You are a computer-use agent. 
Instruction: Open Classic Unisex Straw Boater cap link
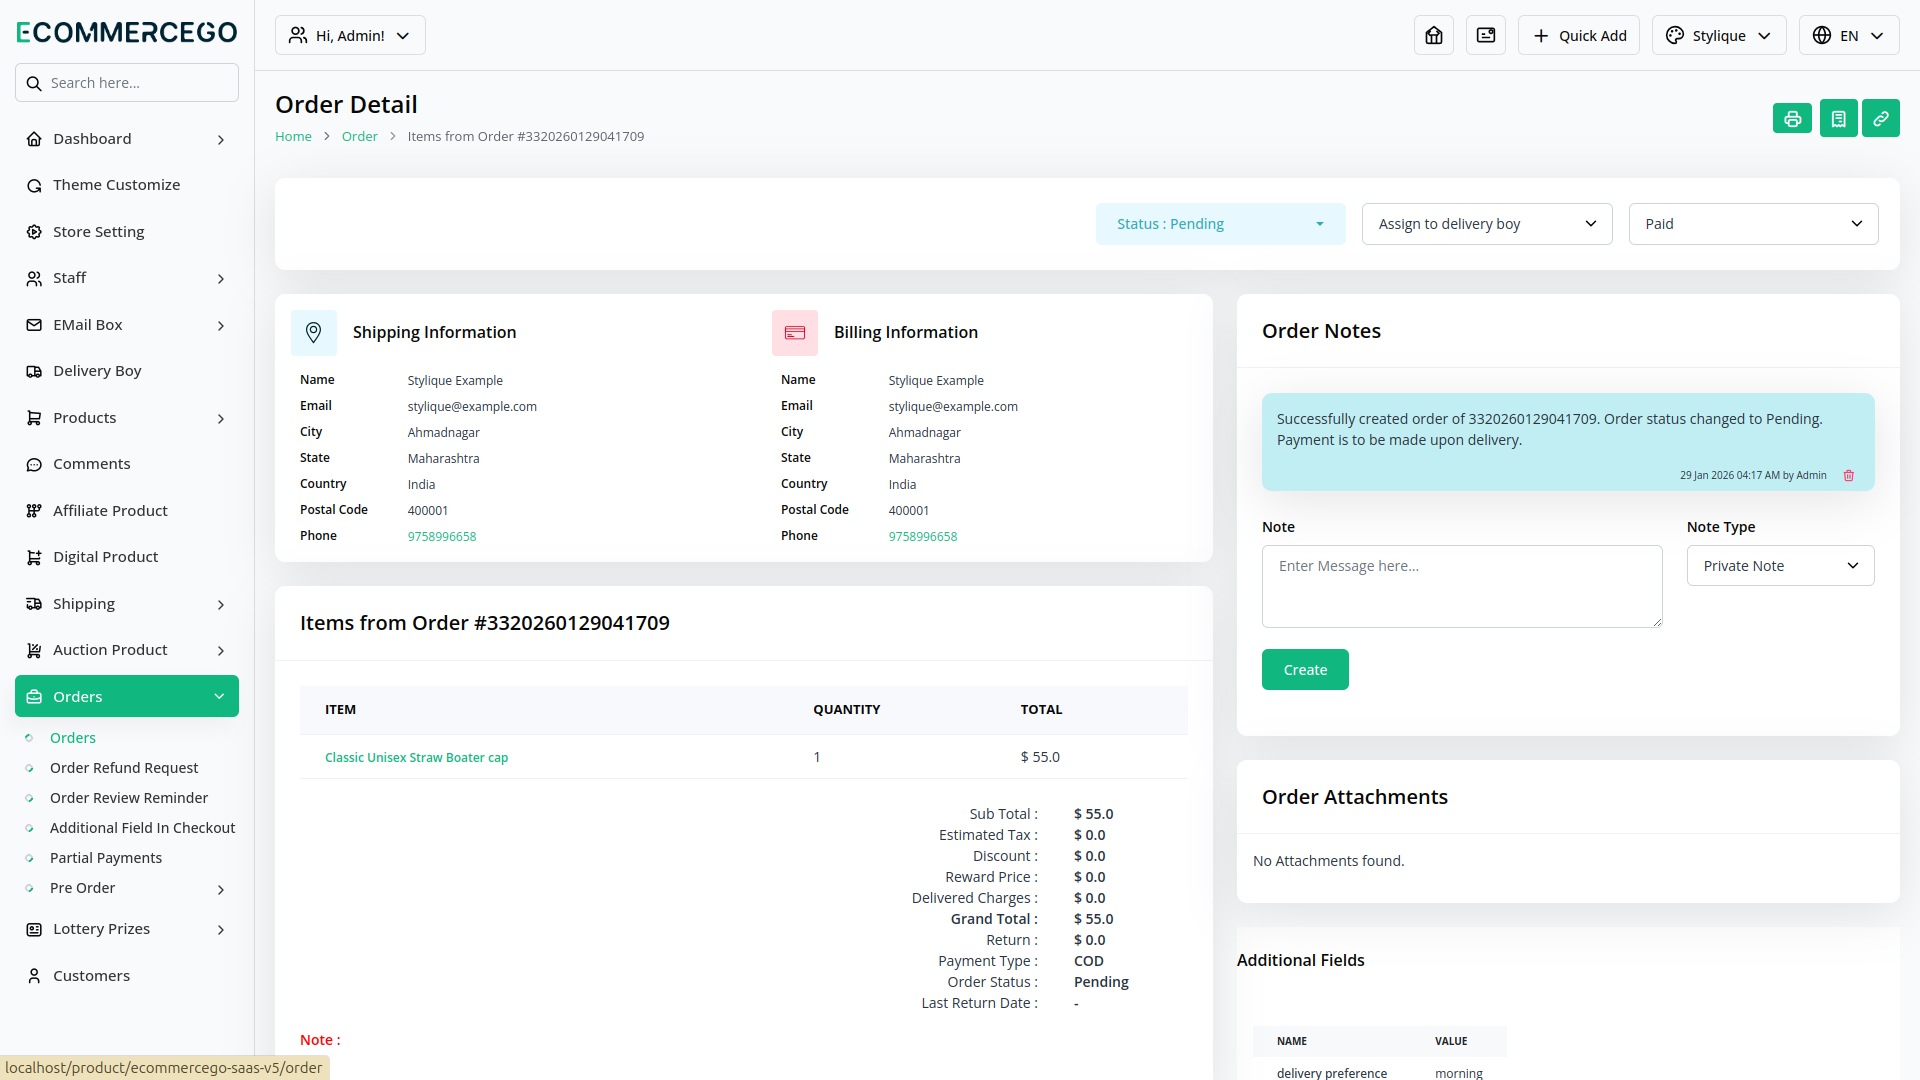416,758
